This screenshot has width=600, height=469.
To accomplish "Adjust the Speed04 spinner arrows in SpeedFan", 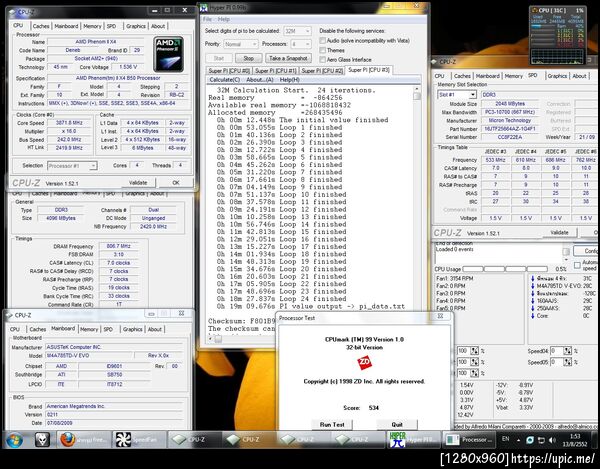I will [567, 351].
